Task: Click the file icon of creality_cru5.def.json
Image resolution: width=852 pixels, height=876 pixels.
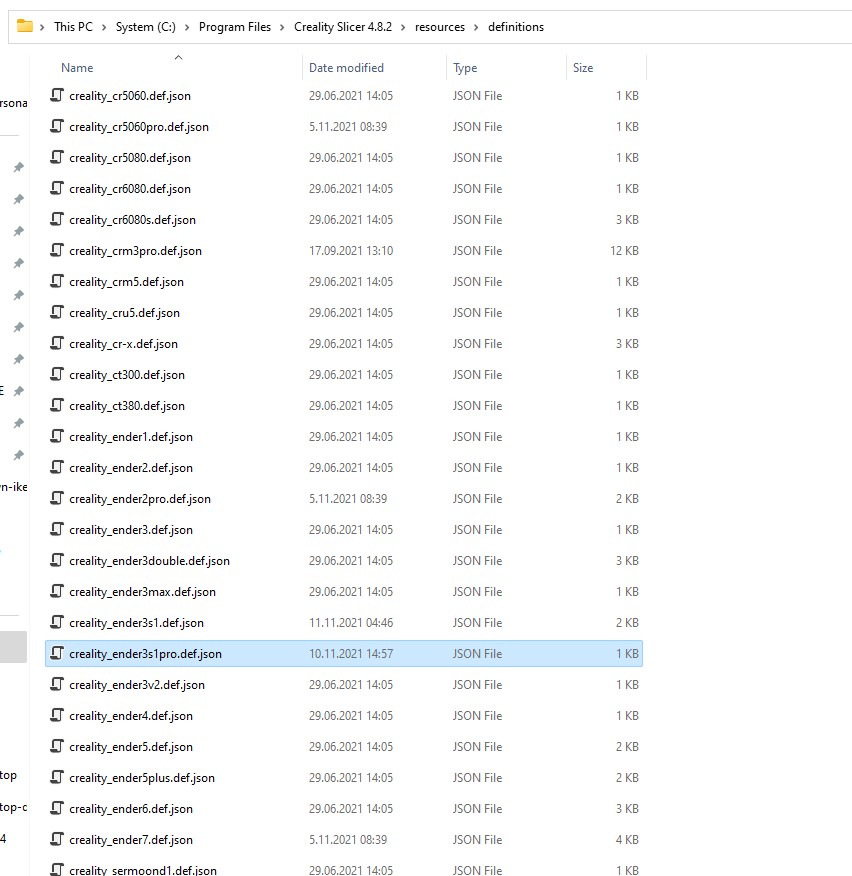Action: [57, 312]
